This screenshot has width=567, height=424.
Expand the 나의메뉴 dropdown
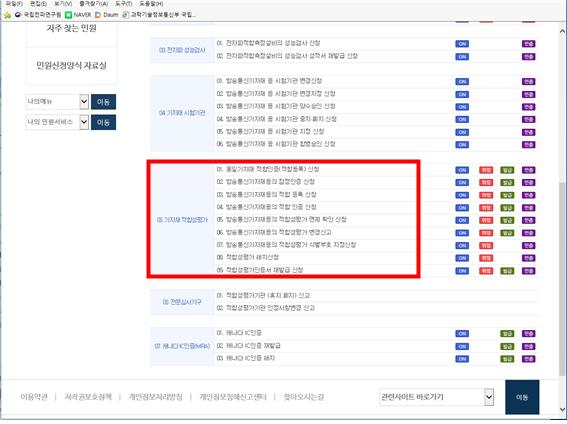point(84,102)
